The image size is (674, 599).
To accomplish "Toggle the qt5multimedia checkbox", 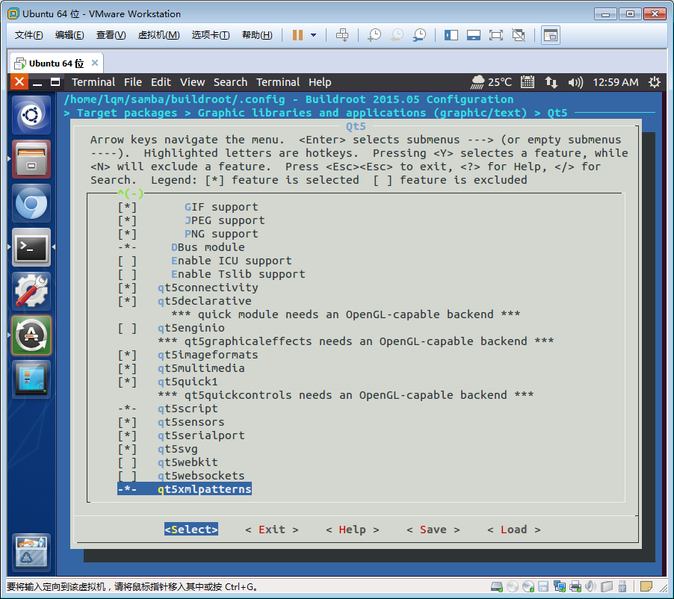I will point(127,368).
